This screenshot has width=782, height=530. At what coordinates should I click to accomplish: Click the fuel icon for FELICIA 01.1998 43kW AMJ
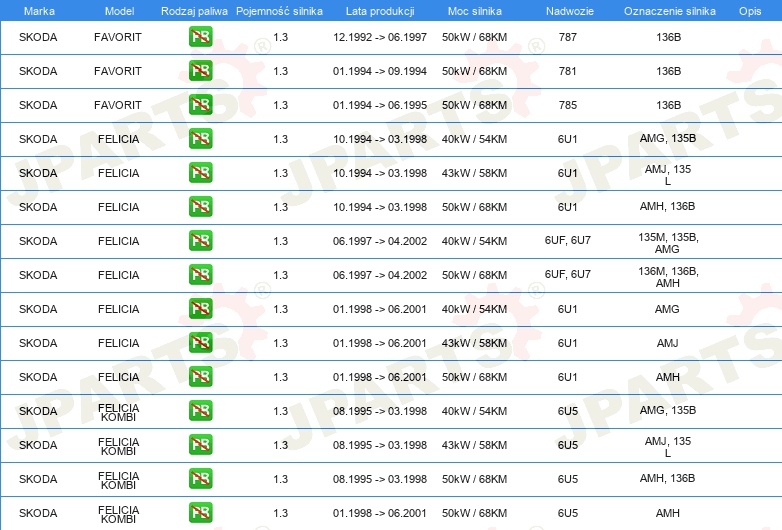tap(200, 342)
